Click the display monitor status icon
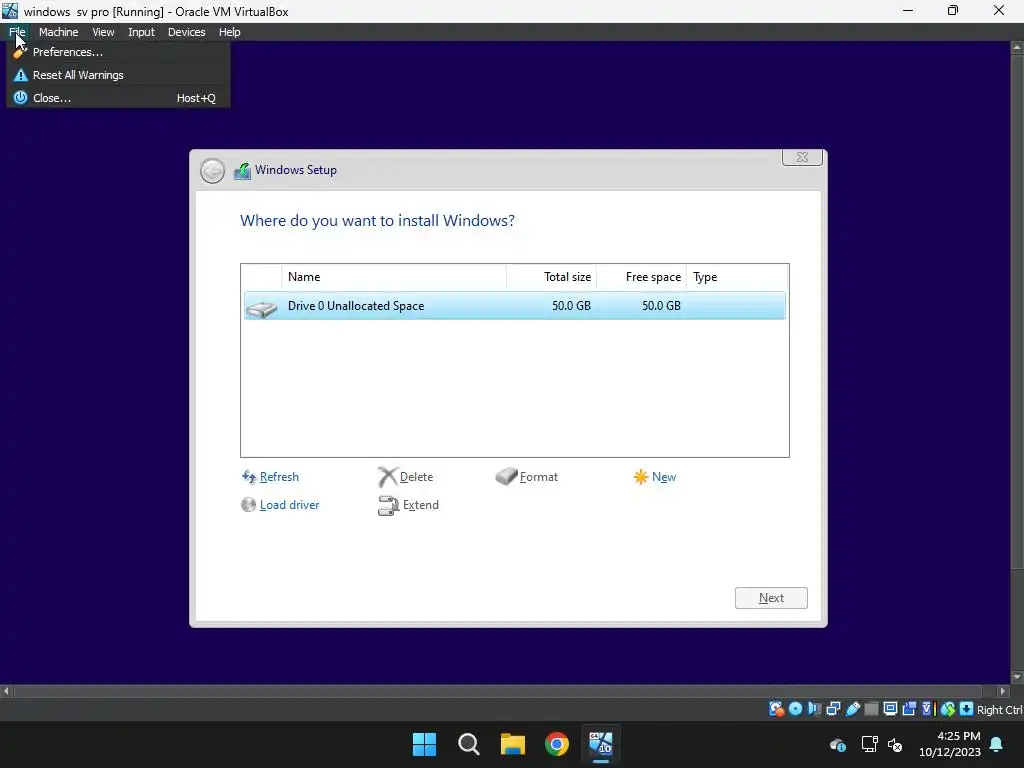 tap(890, 709)
